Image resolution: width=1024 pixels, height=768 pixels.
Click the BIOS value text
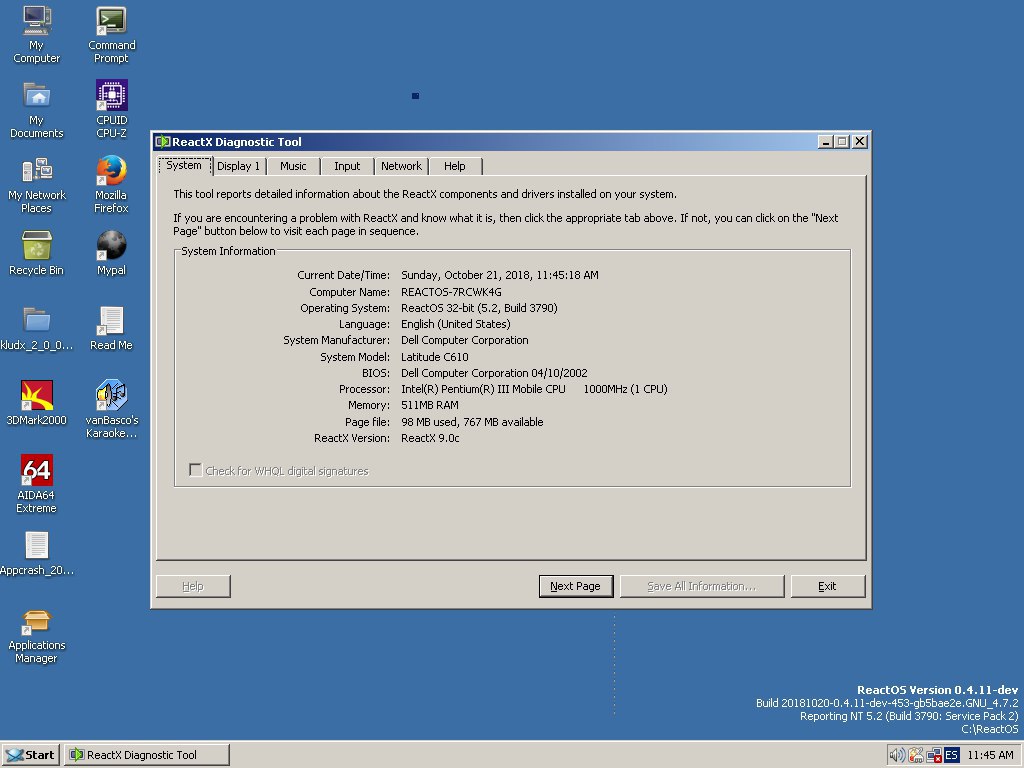(x=494, y=373)
